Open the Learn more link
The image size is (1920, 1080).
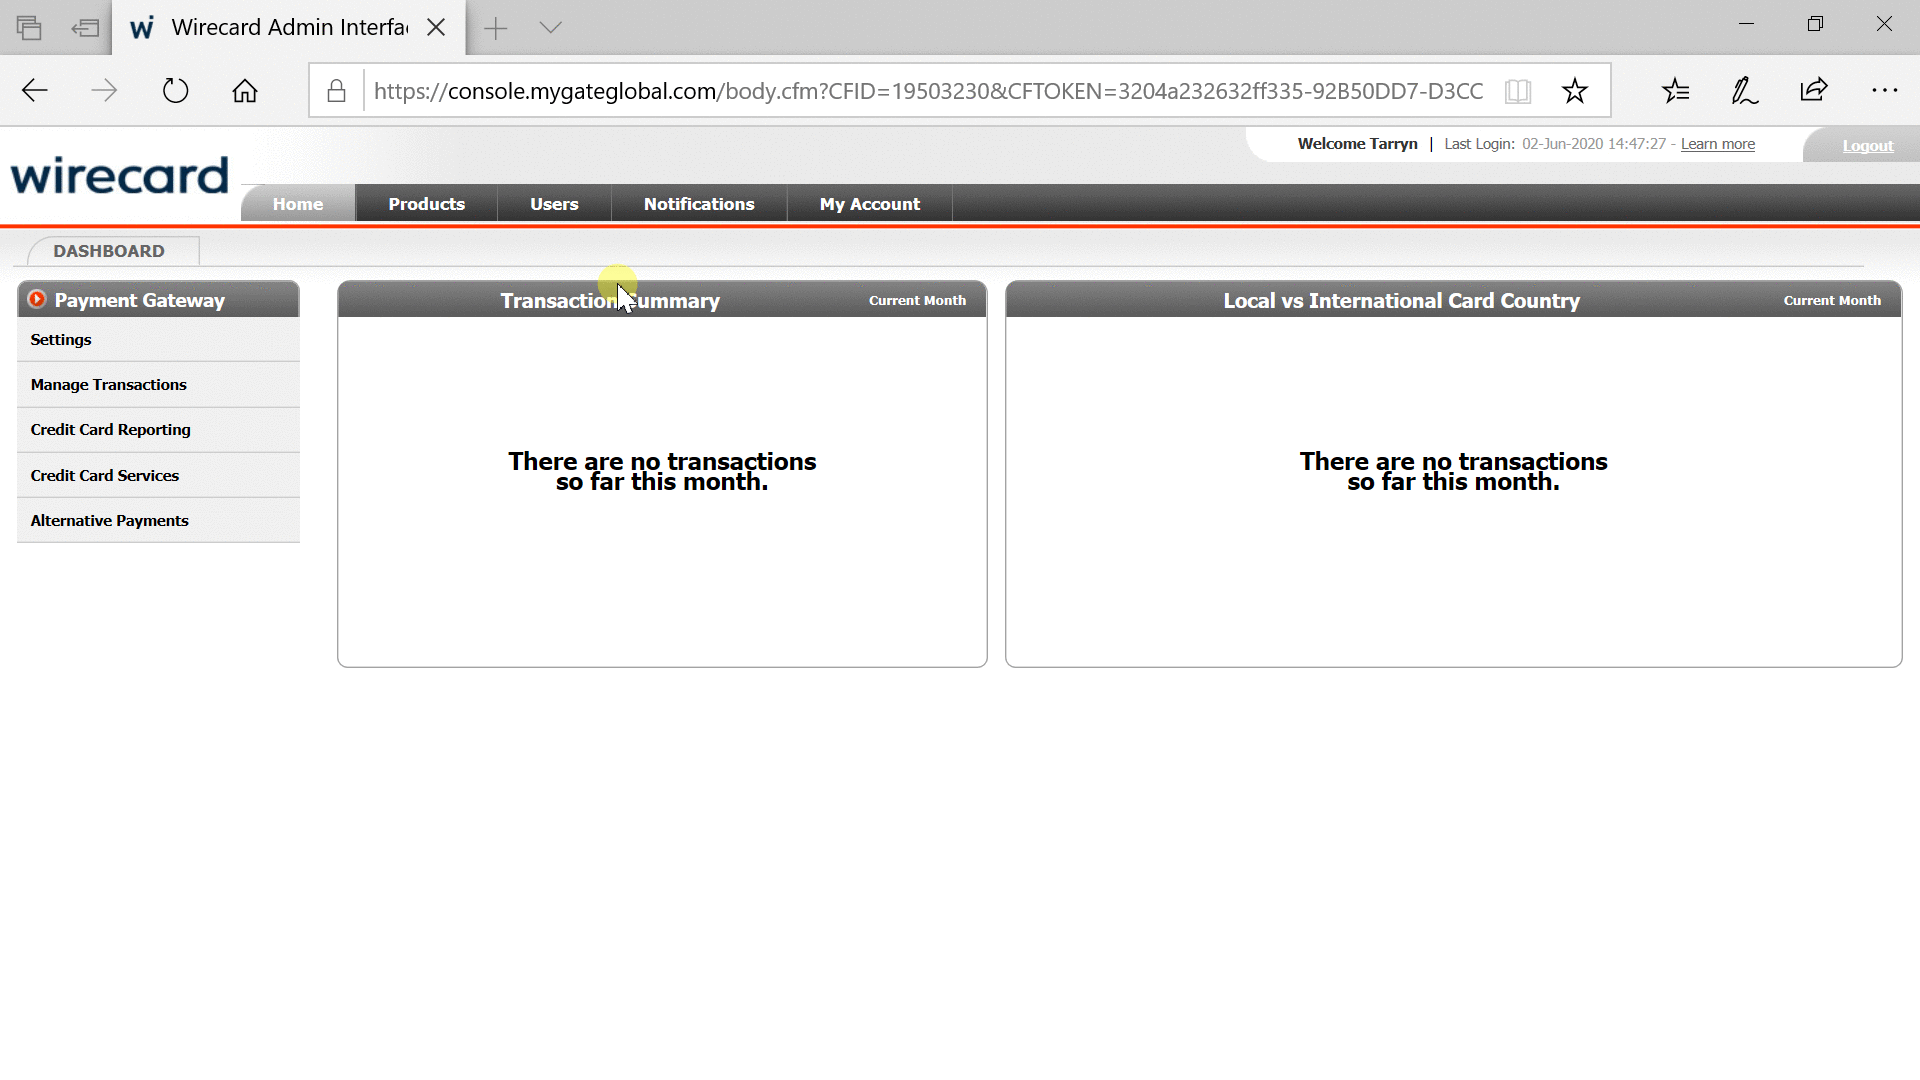click(1717, 144)
